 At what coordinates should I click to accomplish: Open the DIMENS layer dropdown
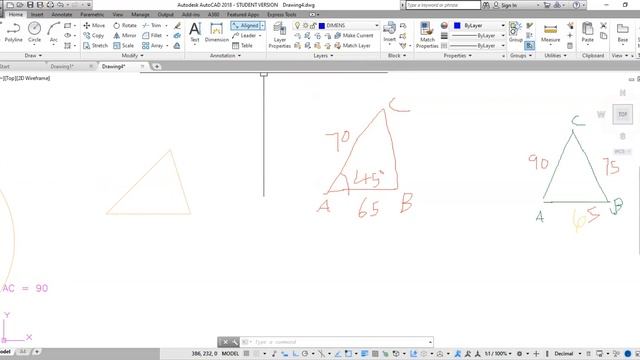(376, 25)
